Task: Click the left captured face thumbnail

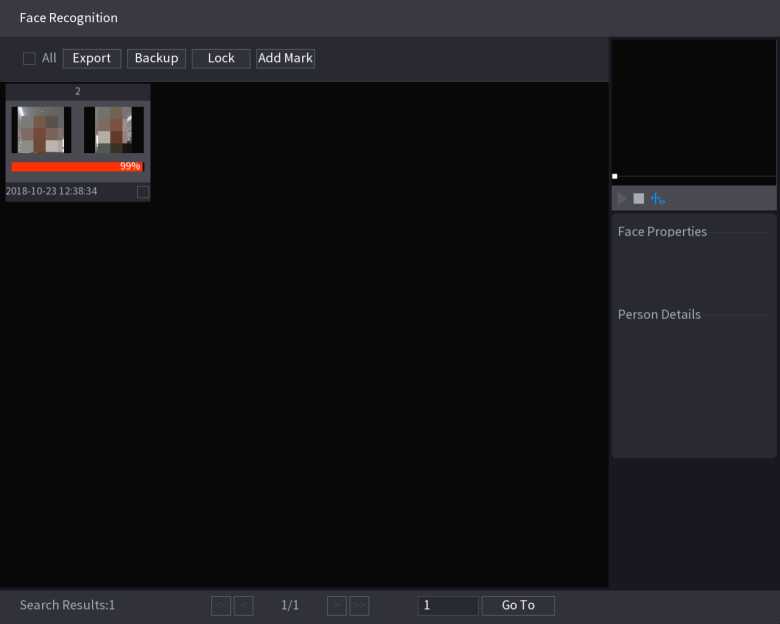Action: 41,129
